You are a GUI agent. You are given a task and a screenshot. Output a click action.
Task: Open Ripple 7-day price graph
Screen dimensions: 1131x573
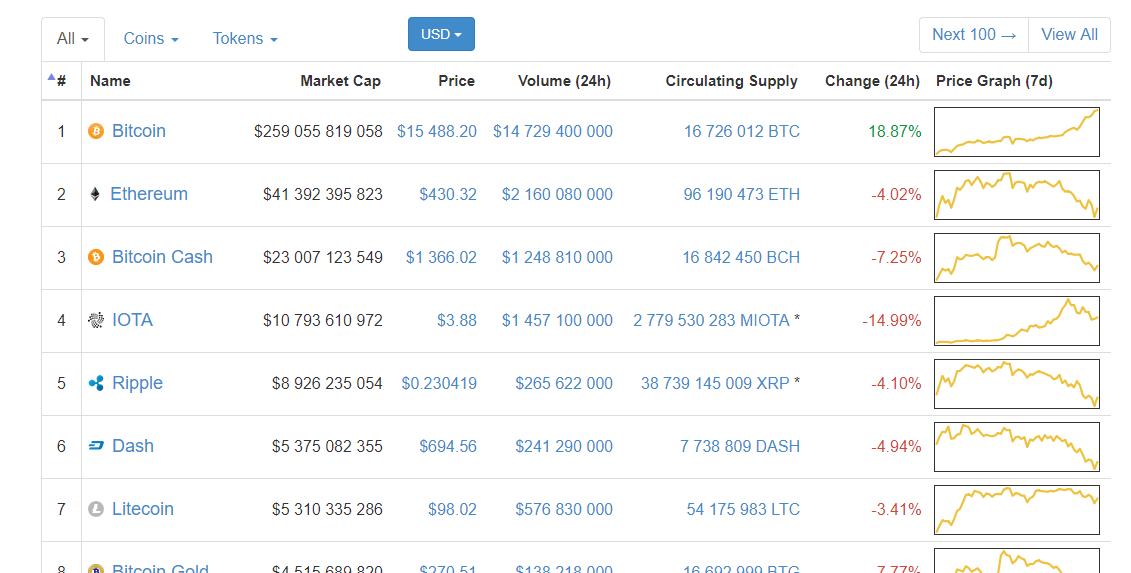(x=1016, y=383)
